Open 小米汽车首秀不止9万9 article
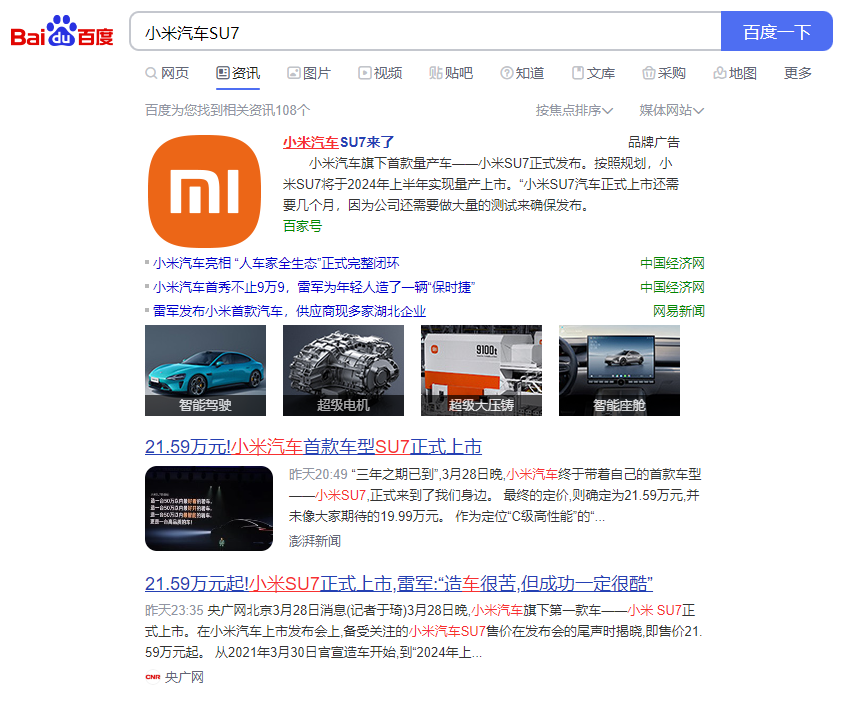This screenshot has height=701, width=842. click(x=314, y=287)
